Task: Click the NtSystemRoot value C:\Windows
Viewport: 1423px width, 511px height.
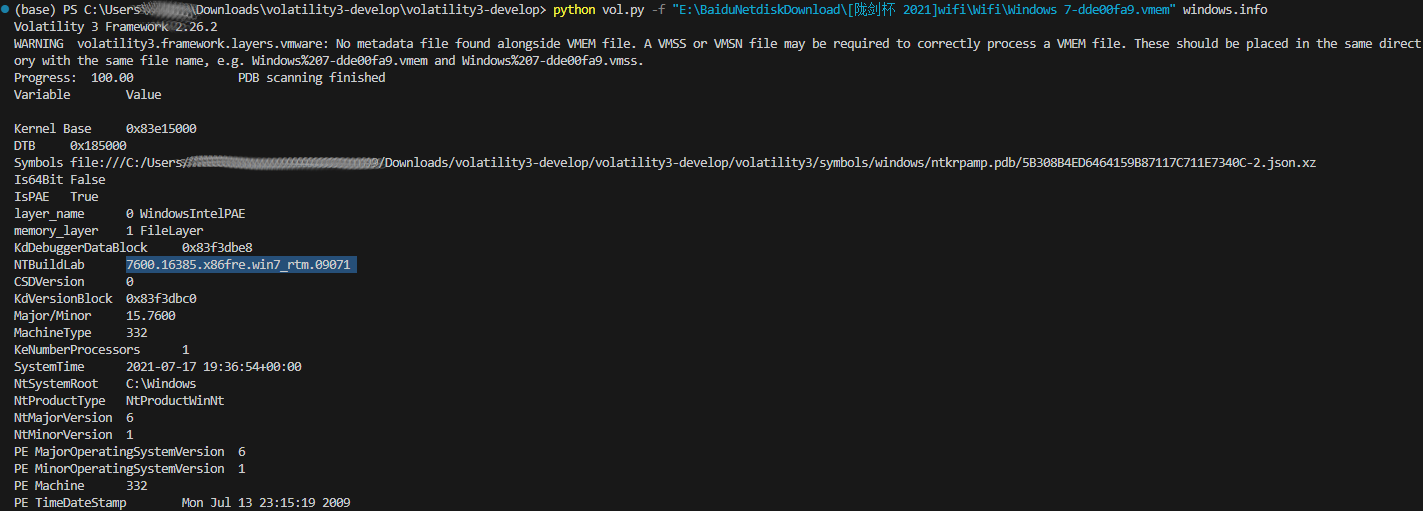Action: click(x=161, y=384)
